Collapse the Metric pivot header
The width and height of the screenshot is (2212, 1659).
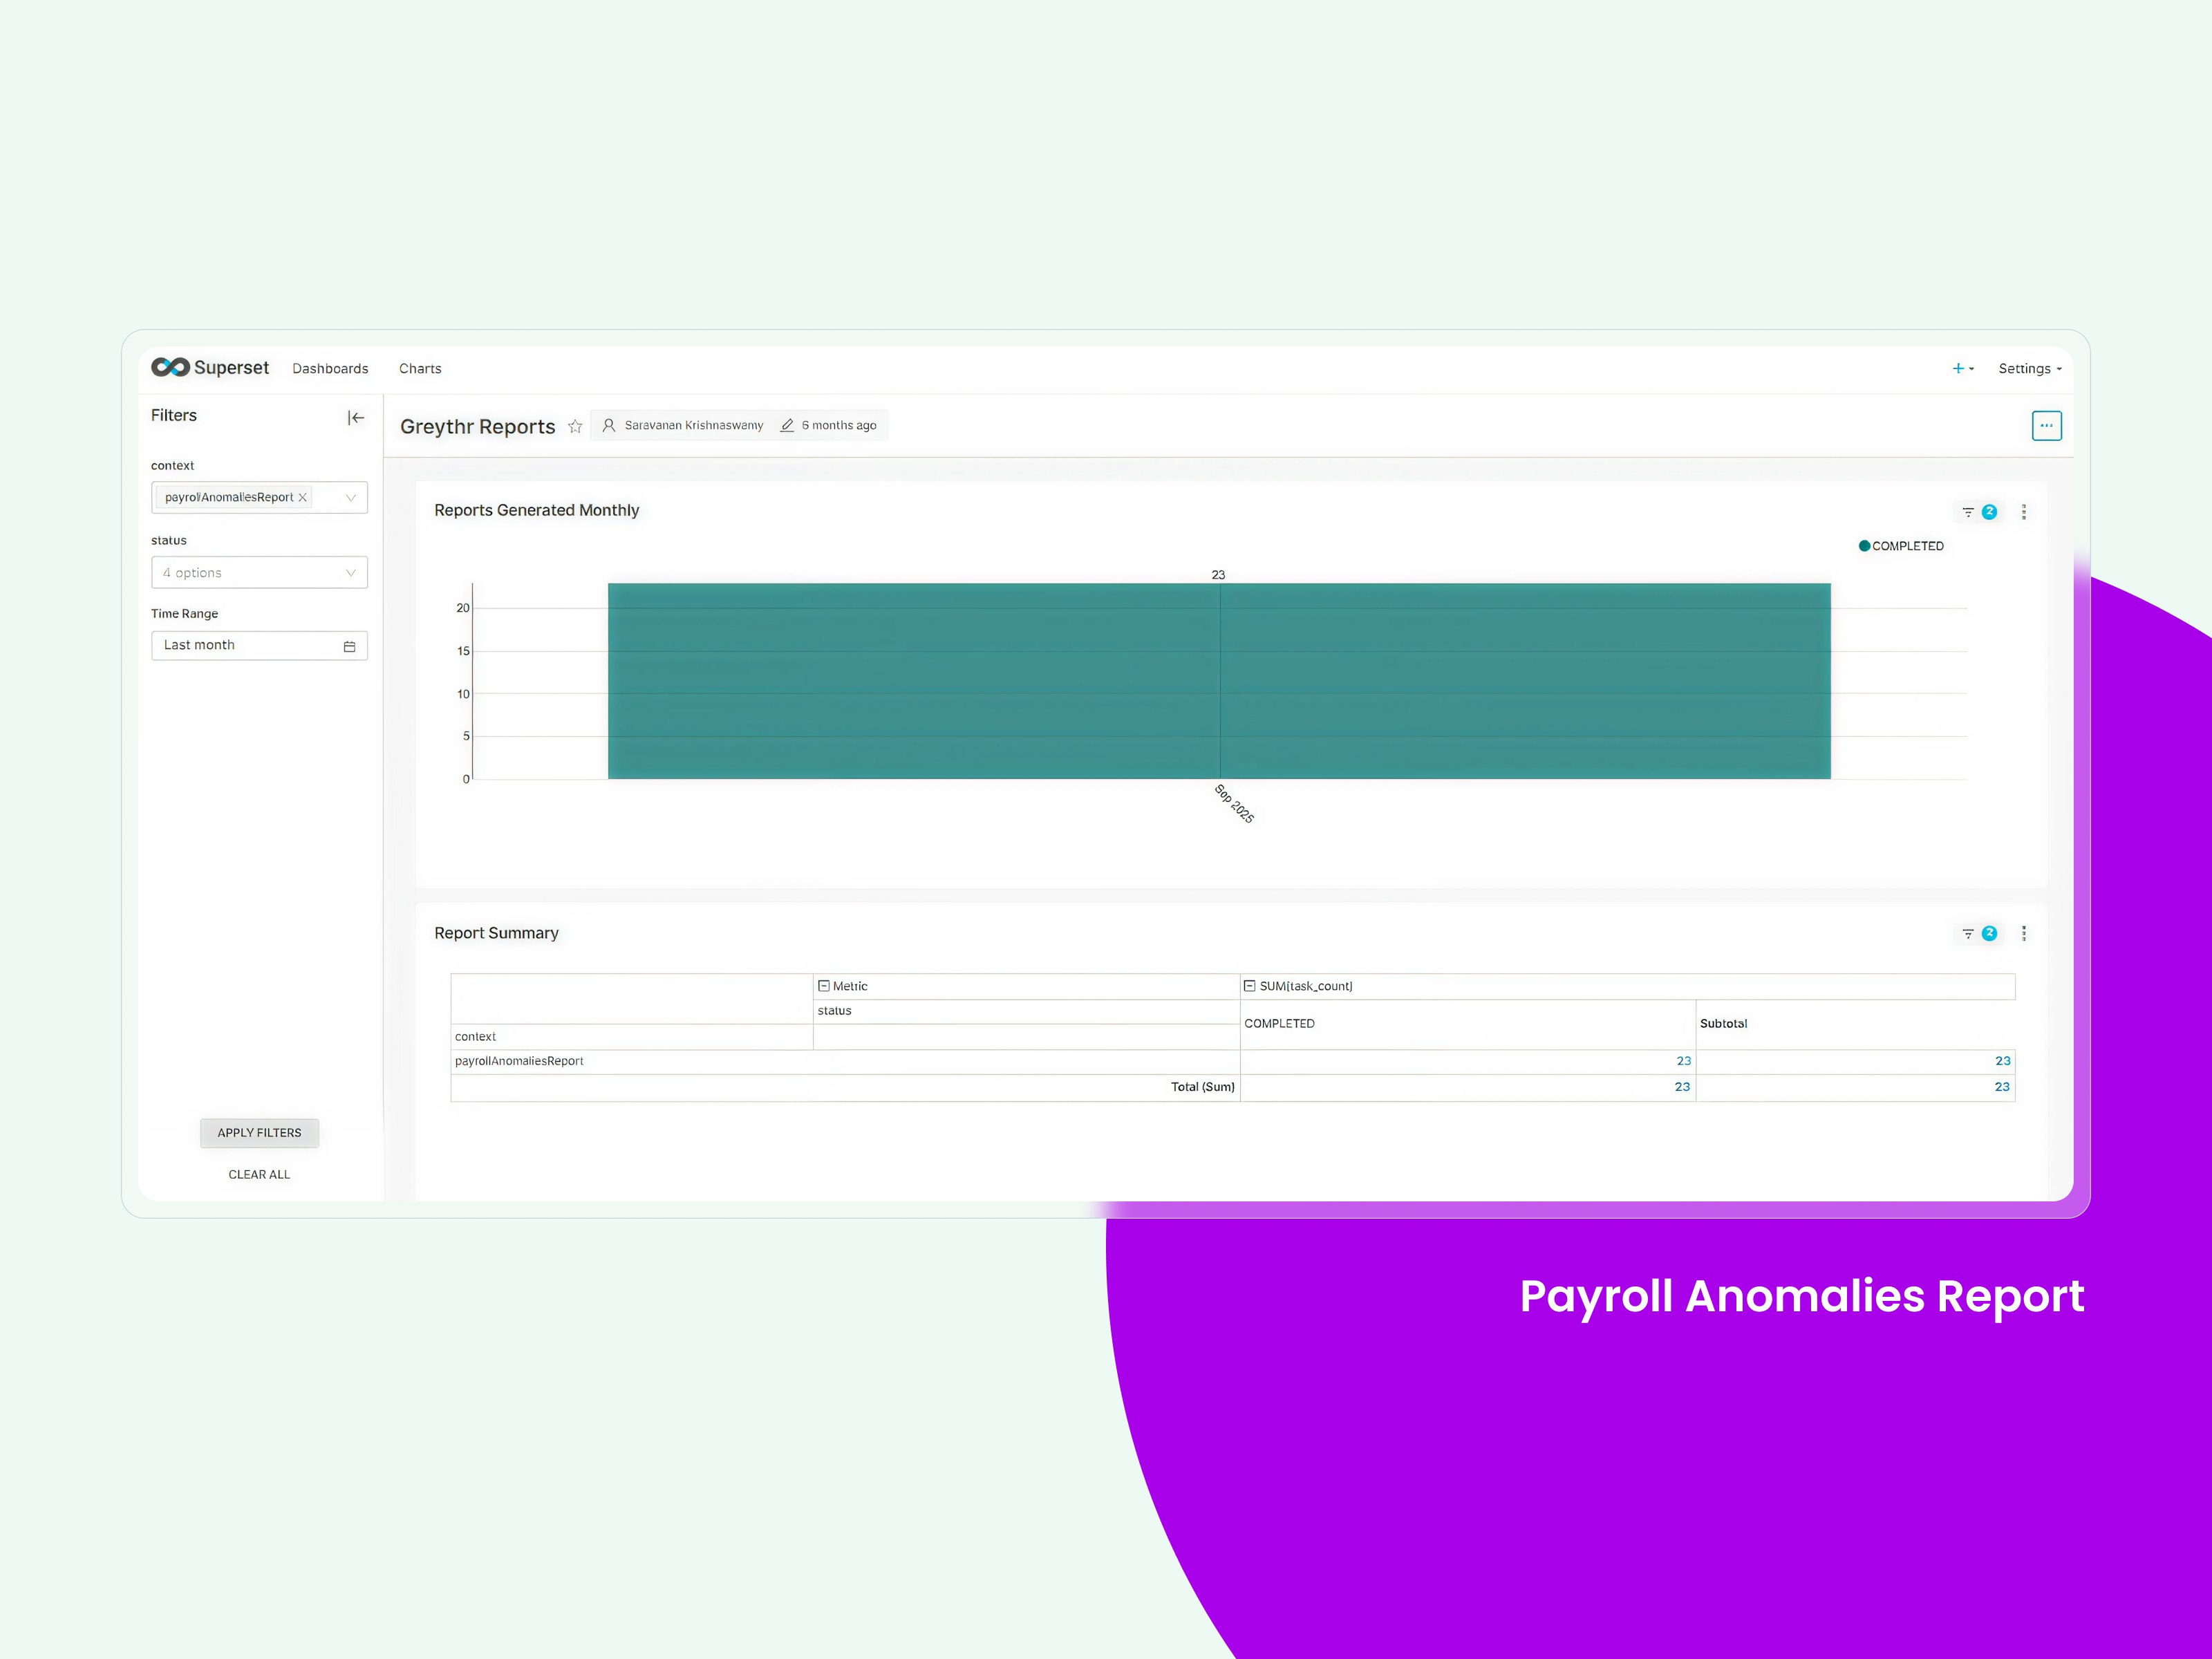pyautogui.click(x=824, y=986)
